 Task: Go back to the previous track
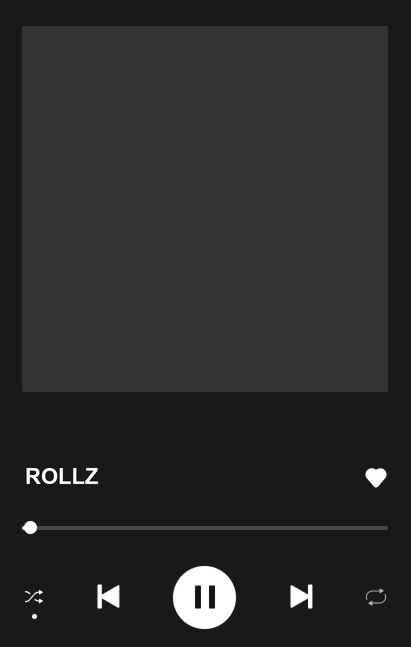109,596
